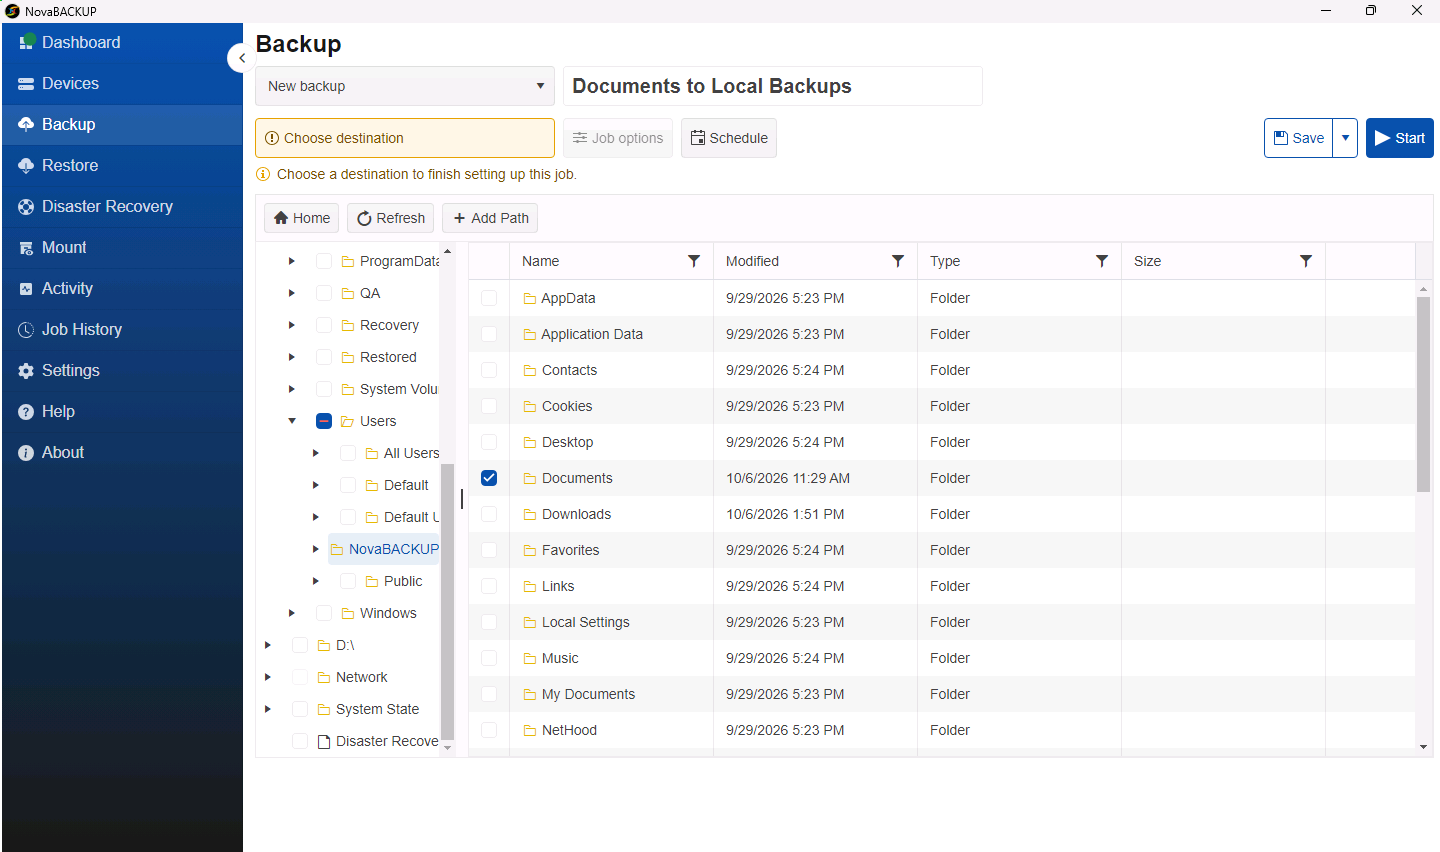Click the Size column filter icon

[x=1306, y=261]
